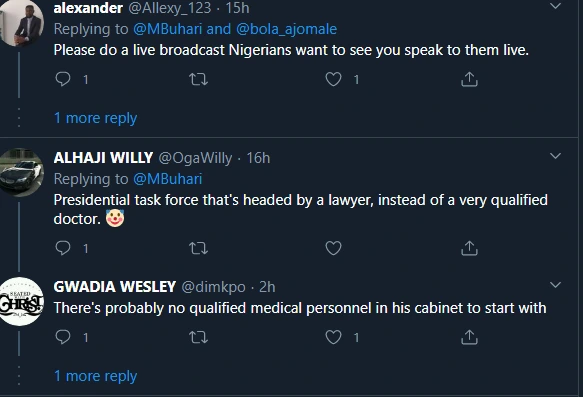583x397 pixels.
Task: Like GWADIA WESLEY's medical personnel tweet
Action: coord(333,337)
